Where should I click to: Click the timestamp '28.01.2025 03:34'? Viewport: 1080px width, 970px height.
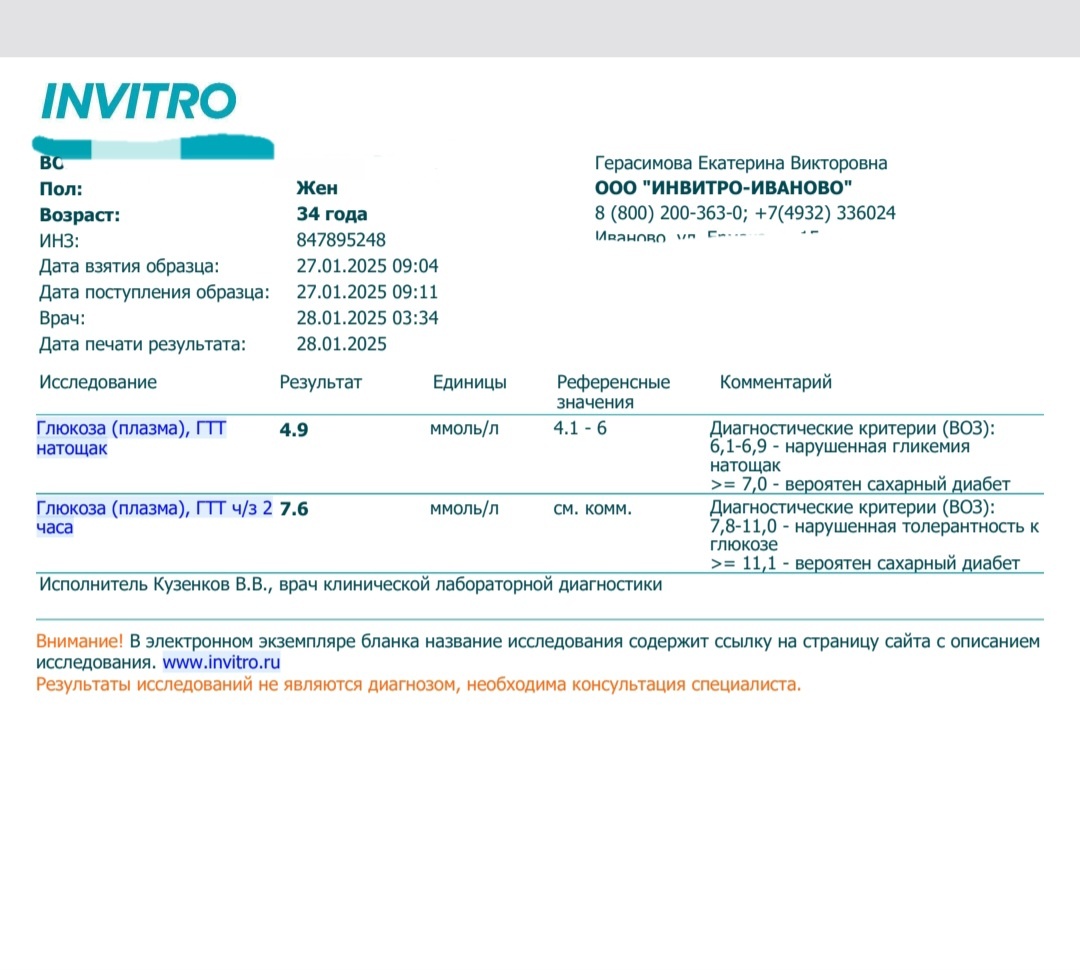(367, 318)
